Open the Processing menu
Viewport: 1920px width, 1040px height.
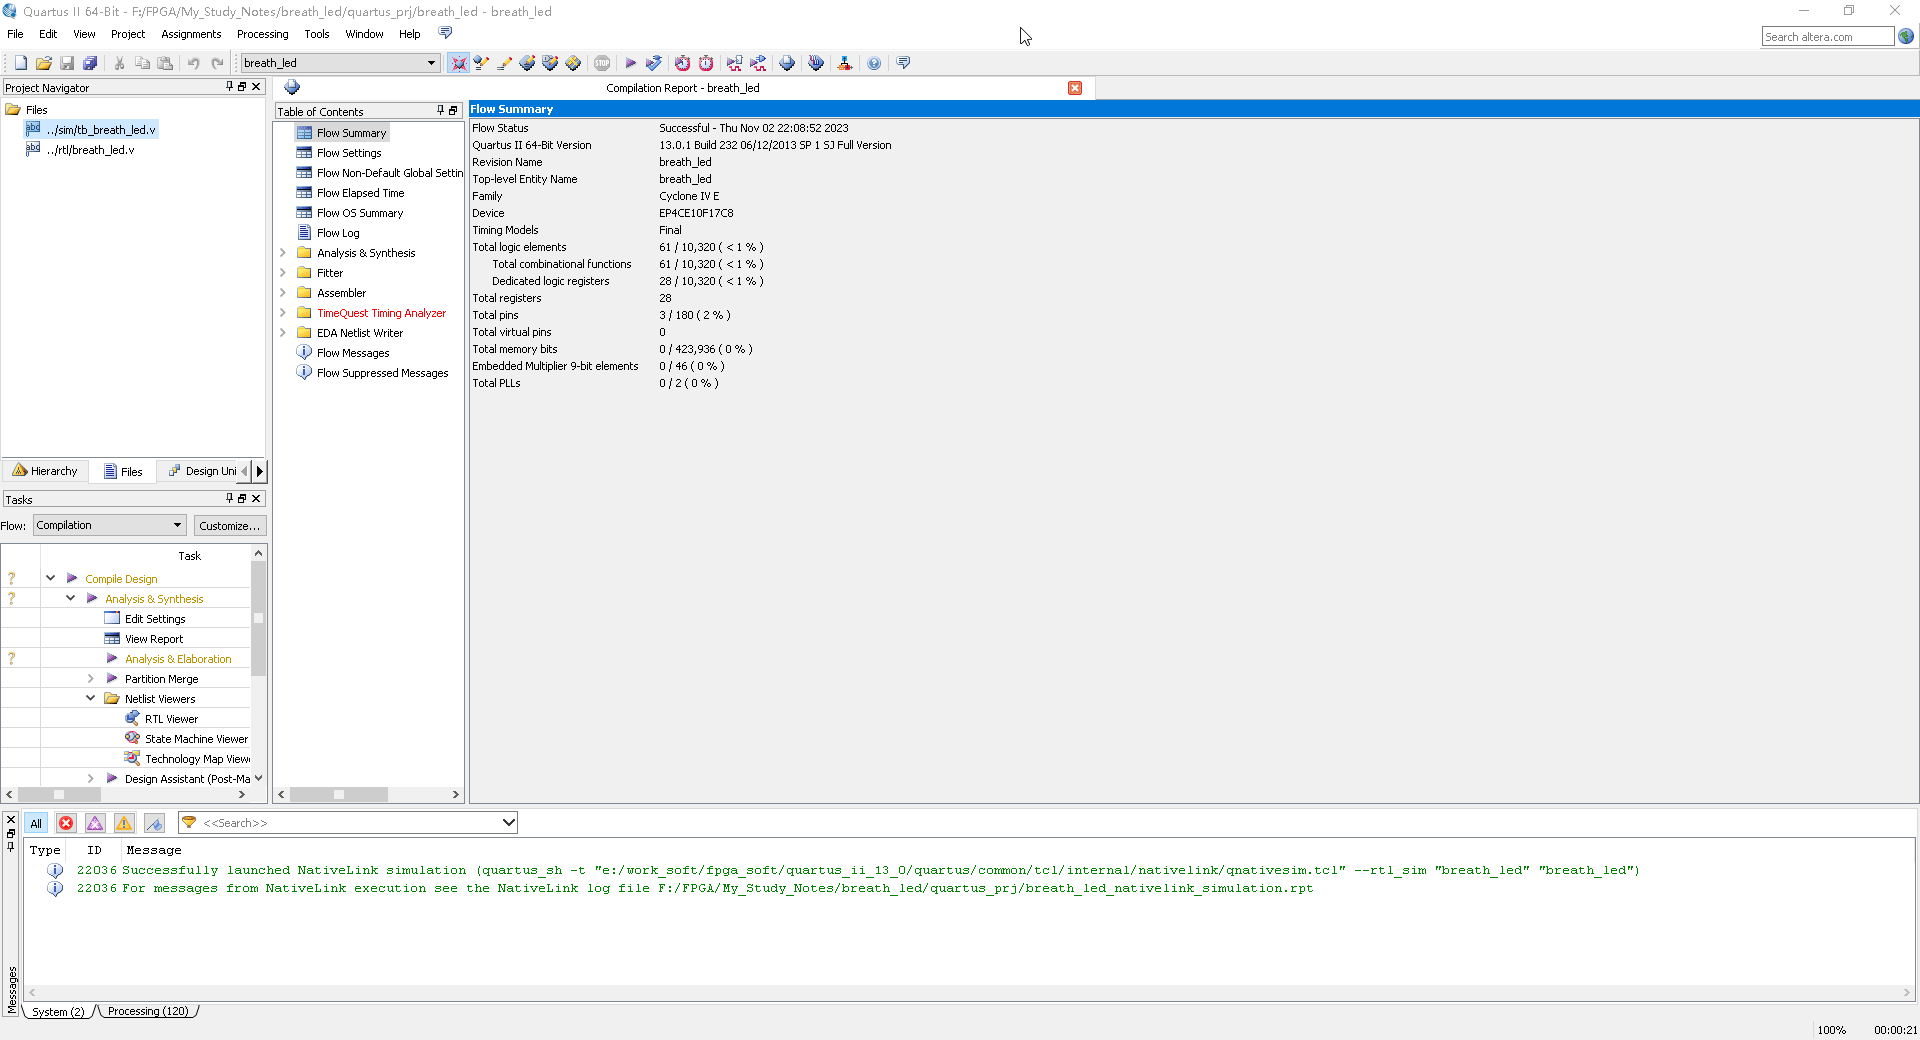pyautogui.click(x=262, y=34)
